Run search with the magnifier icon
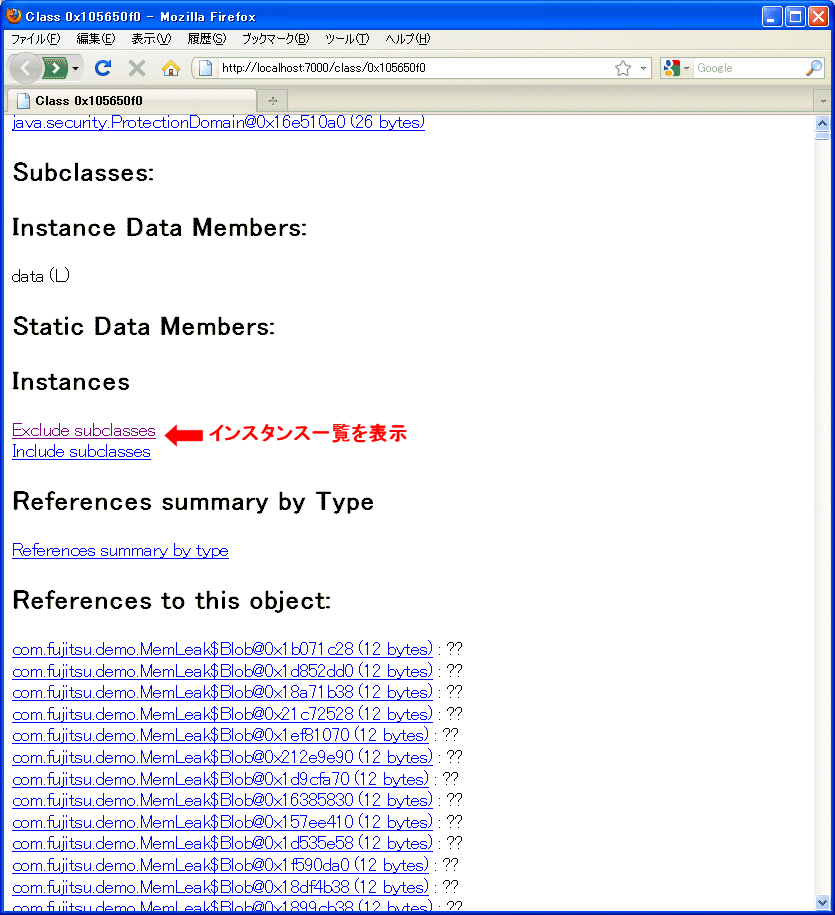The image size is (835, 915). [x=813, y=68]
